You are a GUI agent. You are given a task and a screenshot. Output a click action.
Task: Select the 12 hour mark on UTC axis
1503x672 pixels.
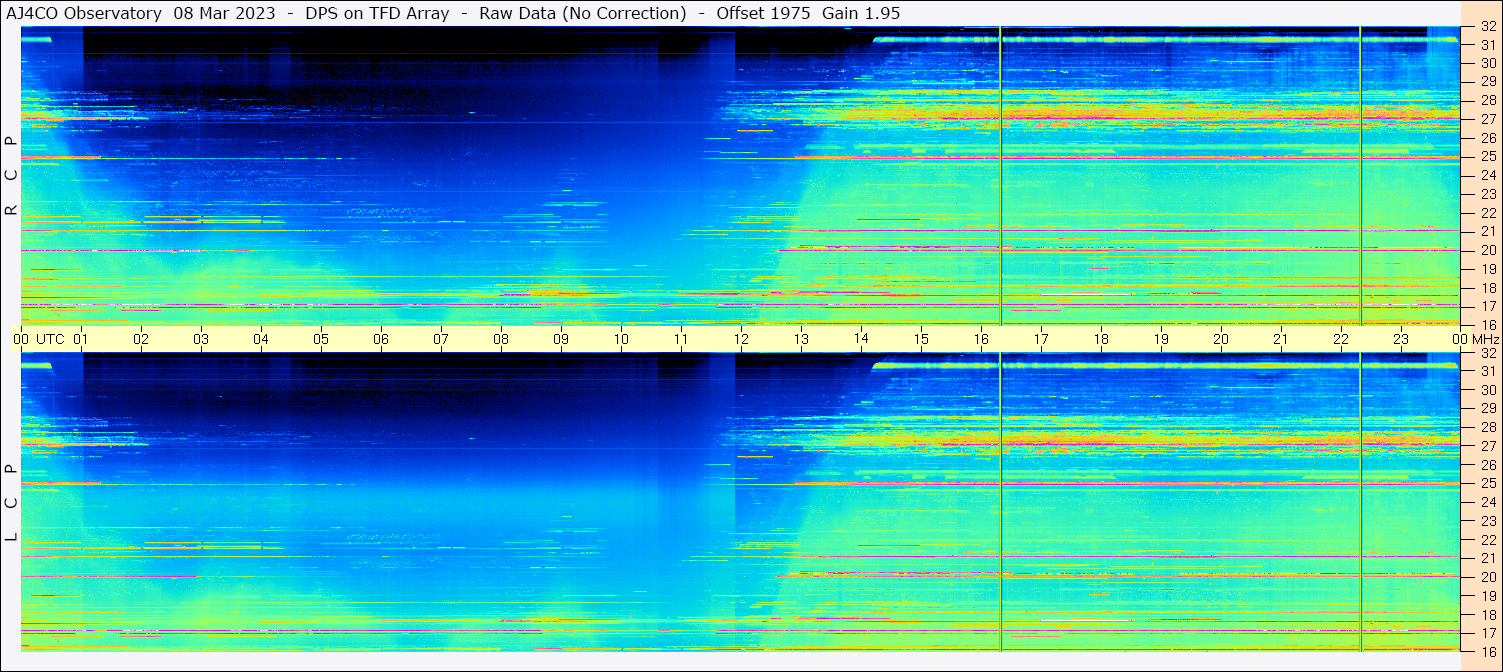point(741,339)
